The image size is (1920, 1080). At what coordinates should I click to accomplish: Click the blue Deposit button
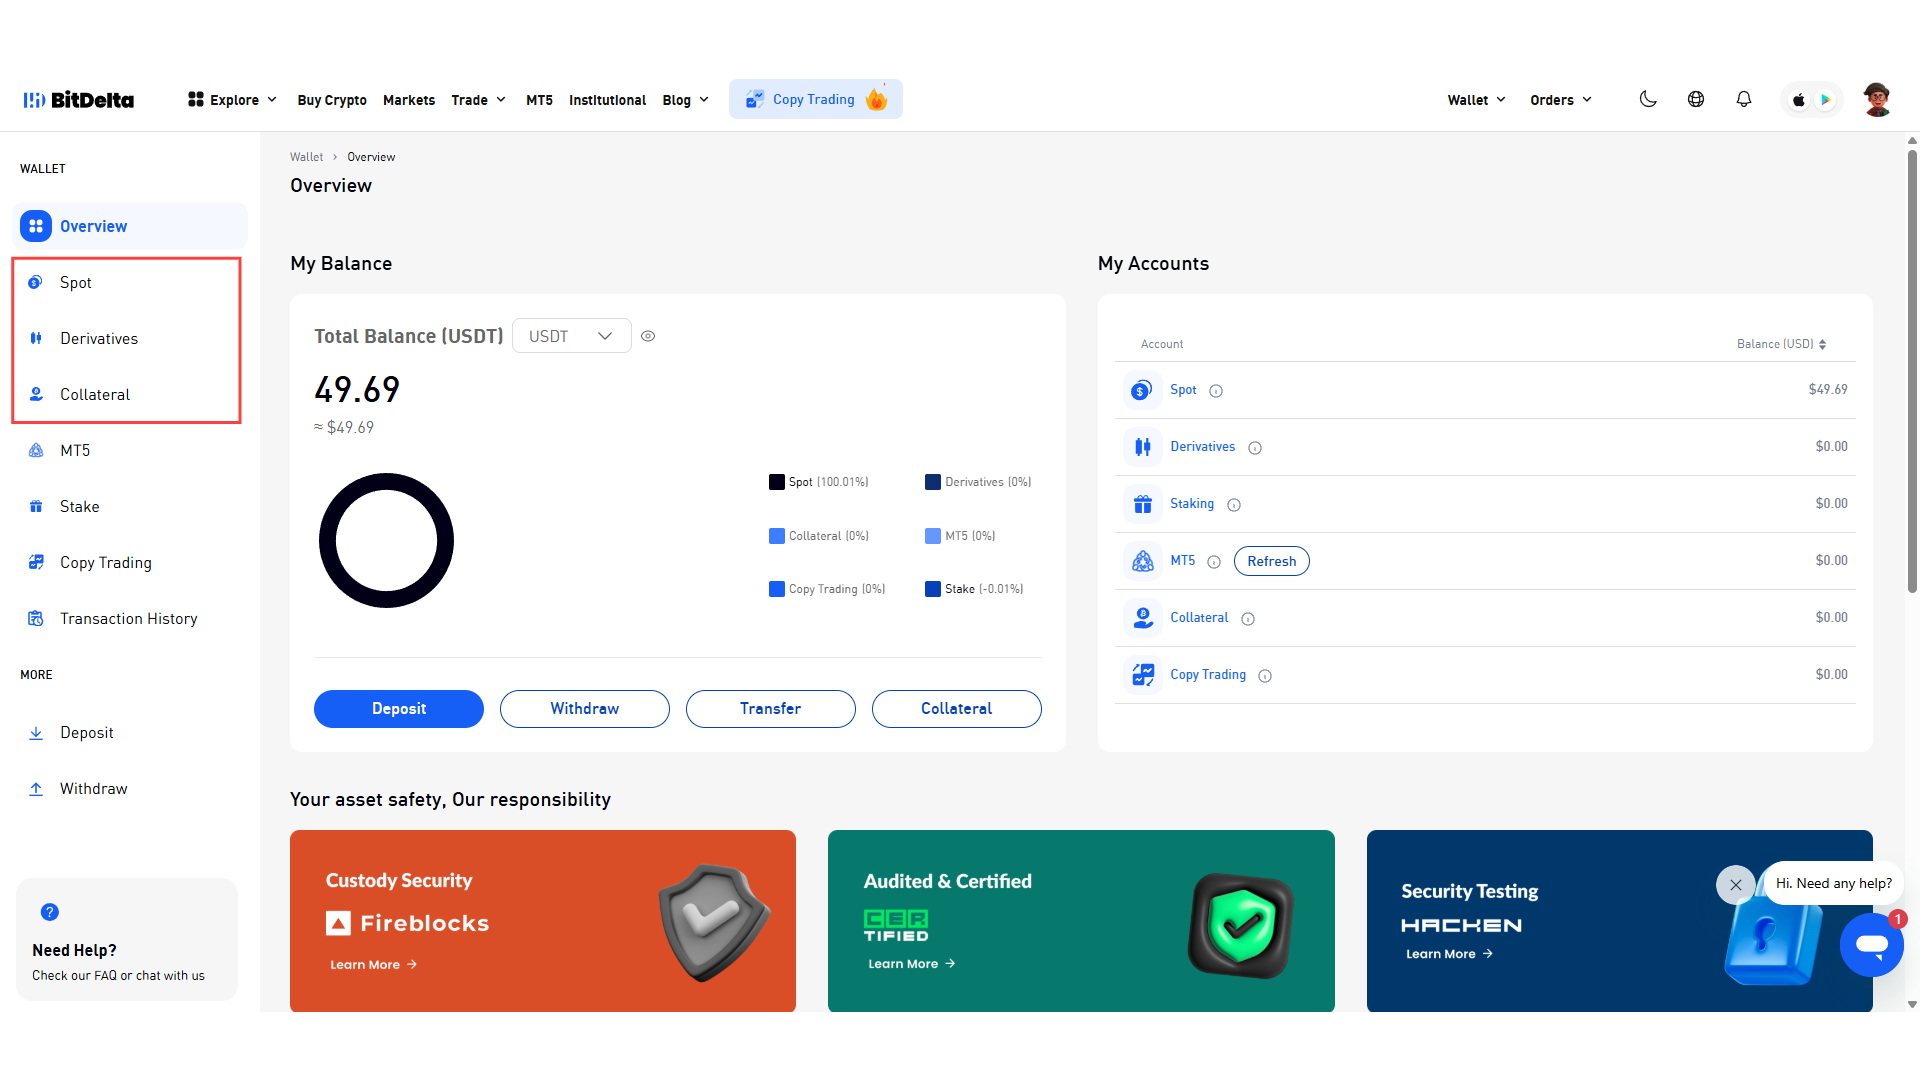click(x=399, y=709)
